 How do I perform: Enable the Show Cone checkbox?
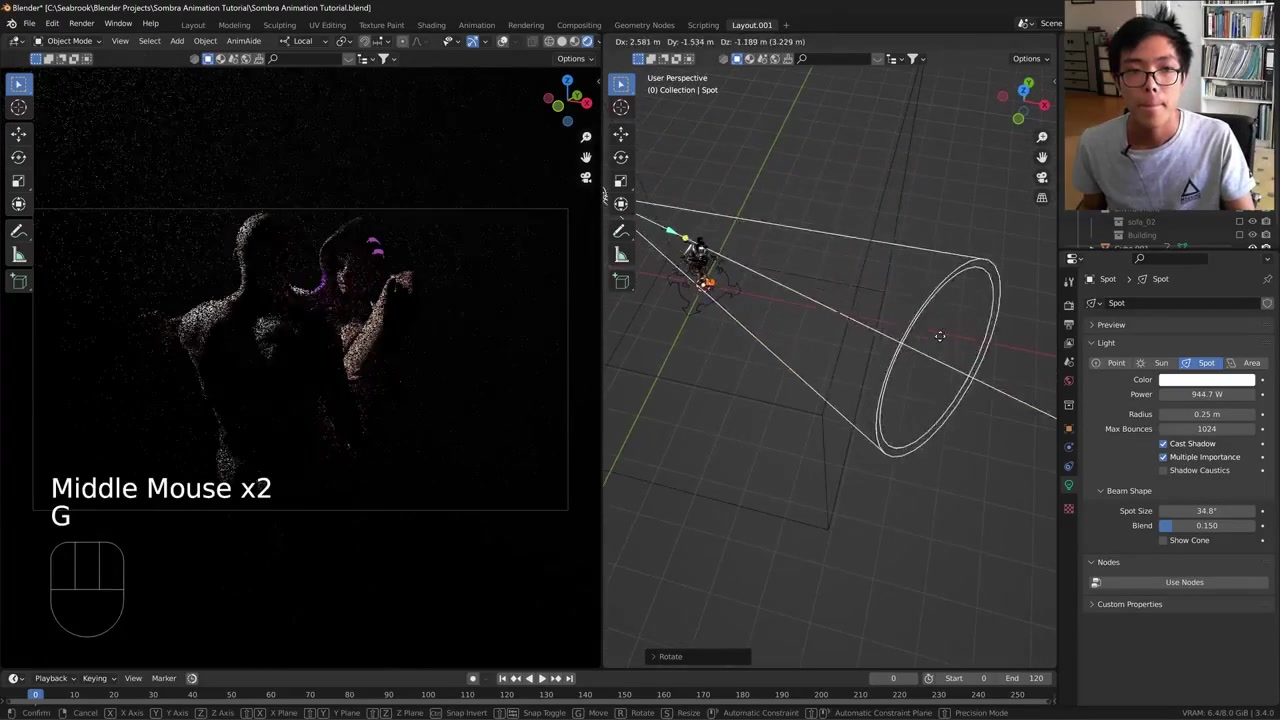(x=1163, y=541)
